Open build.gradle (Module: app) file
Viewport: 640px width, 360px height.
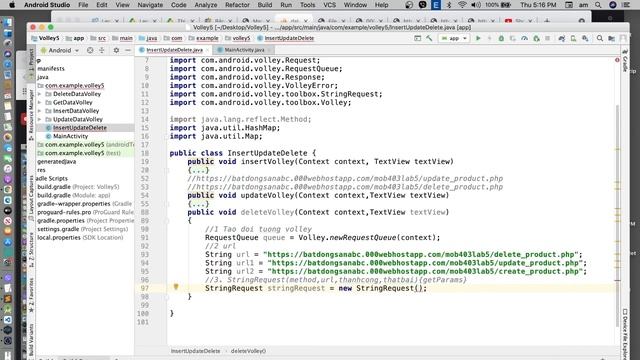coord(73,196)
